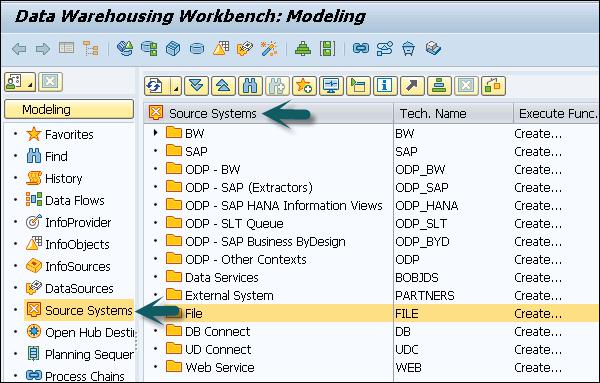Click the InfoObject triangle-grid toolbar icon
The height and width of the screenshot is (383, 600).
(x=221, y=49)
